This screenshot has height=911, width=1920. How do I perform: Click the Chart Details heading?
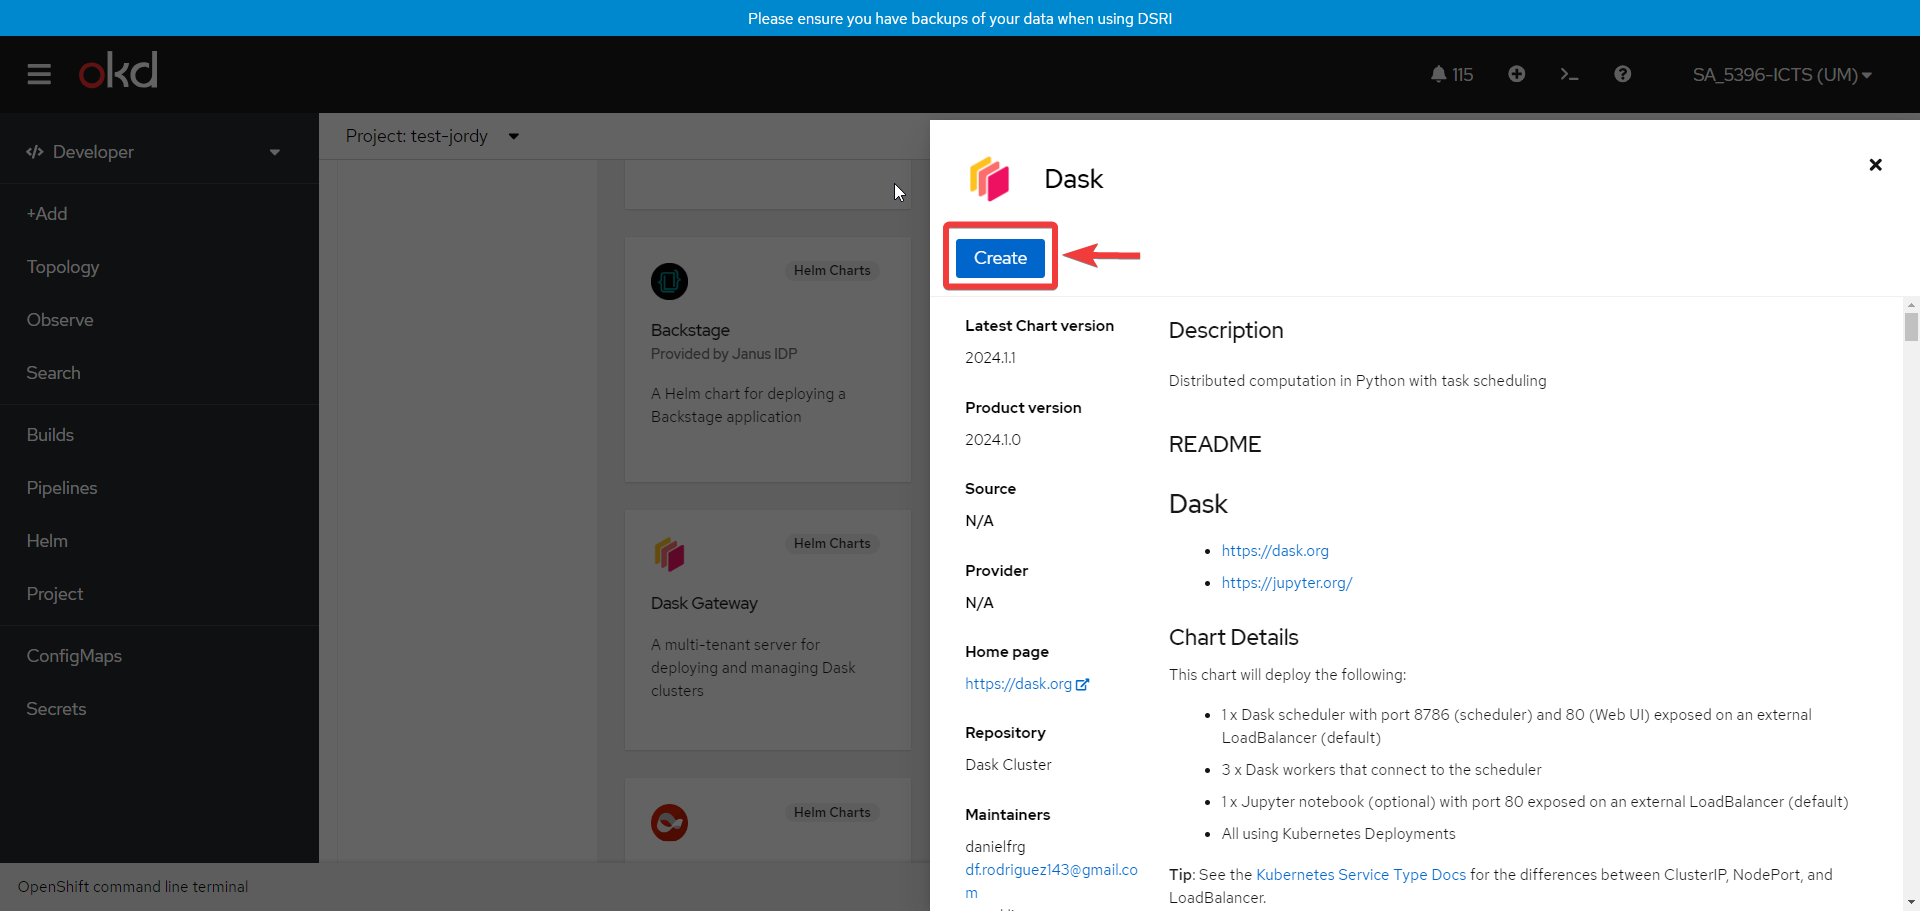(x=1233, y=638)
